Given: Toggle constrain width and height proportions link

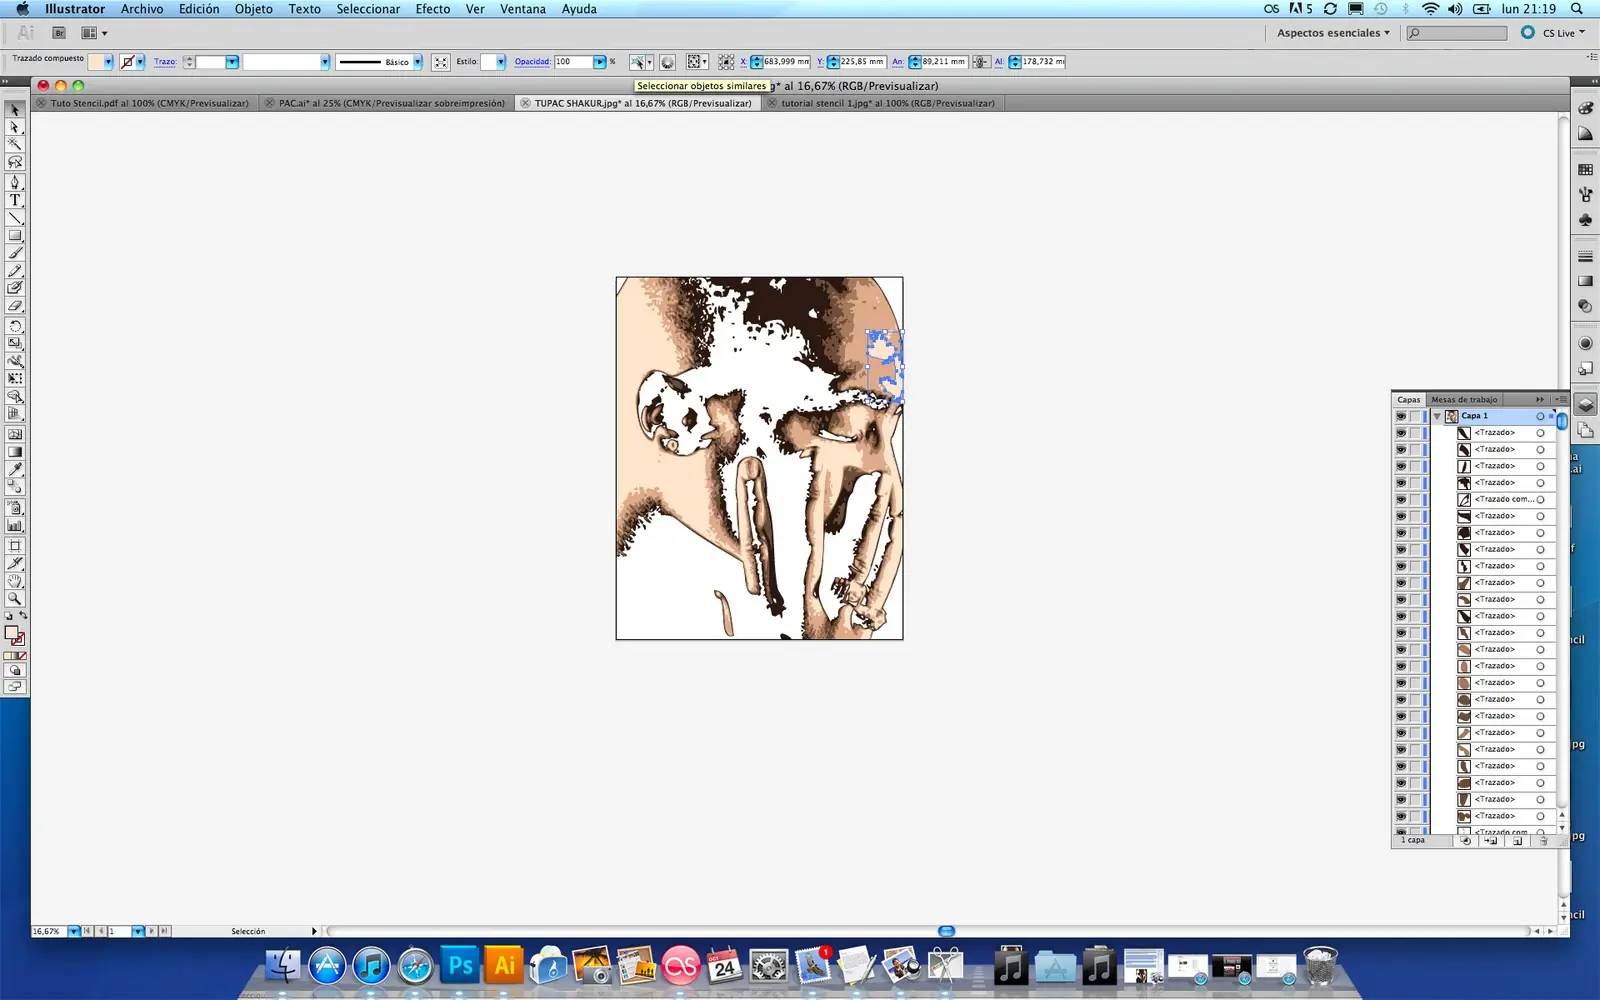Looking at the screenshot, I should click(x=981, y=62).
